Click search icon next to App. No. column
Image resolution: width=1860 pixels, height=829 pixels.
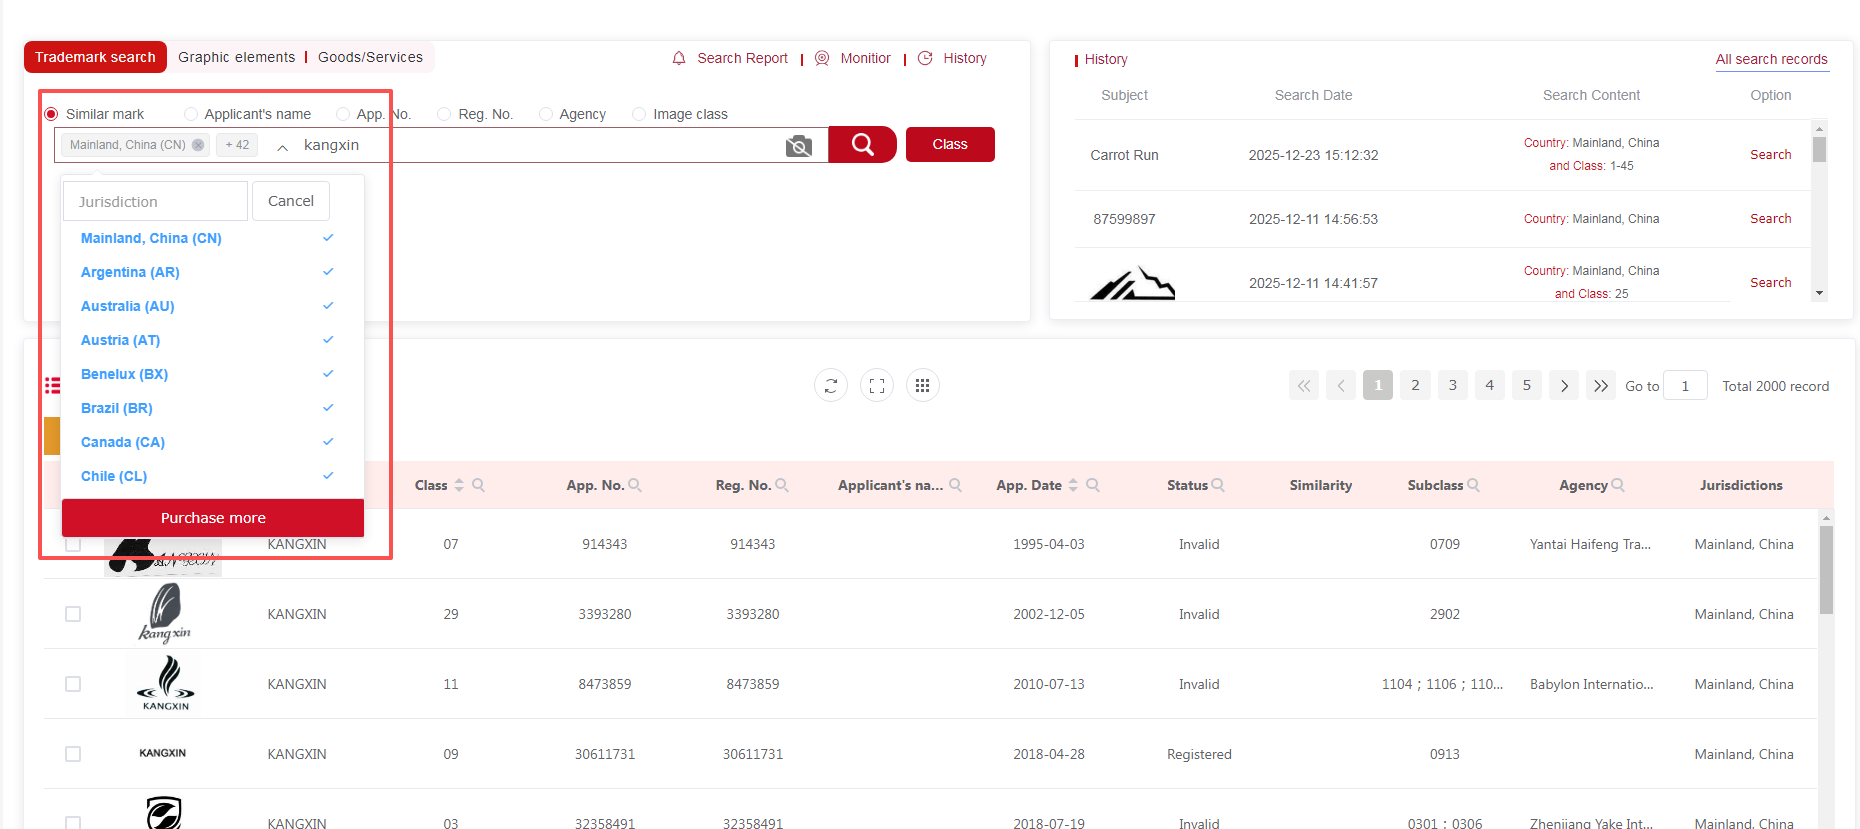tap(635, 485)
